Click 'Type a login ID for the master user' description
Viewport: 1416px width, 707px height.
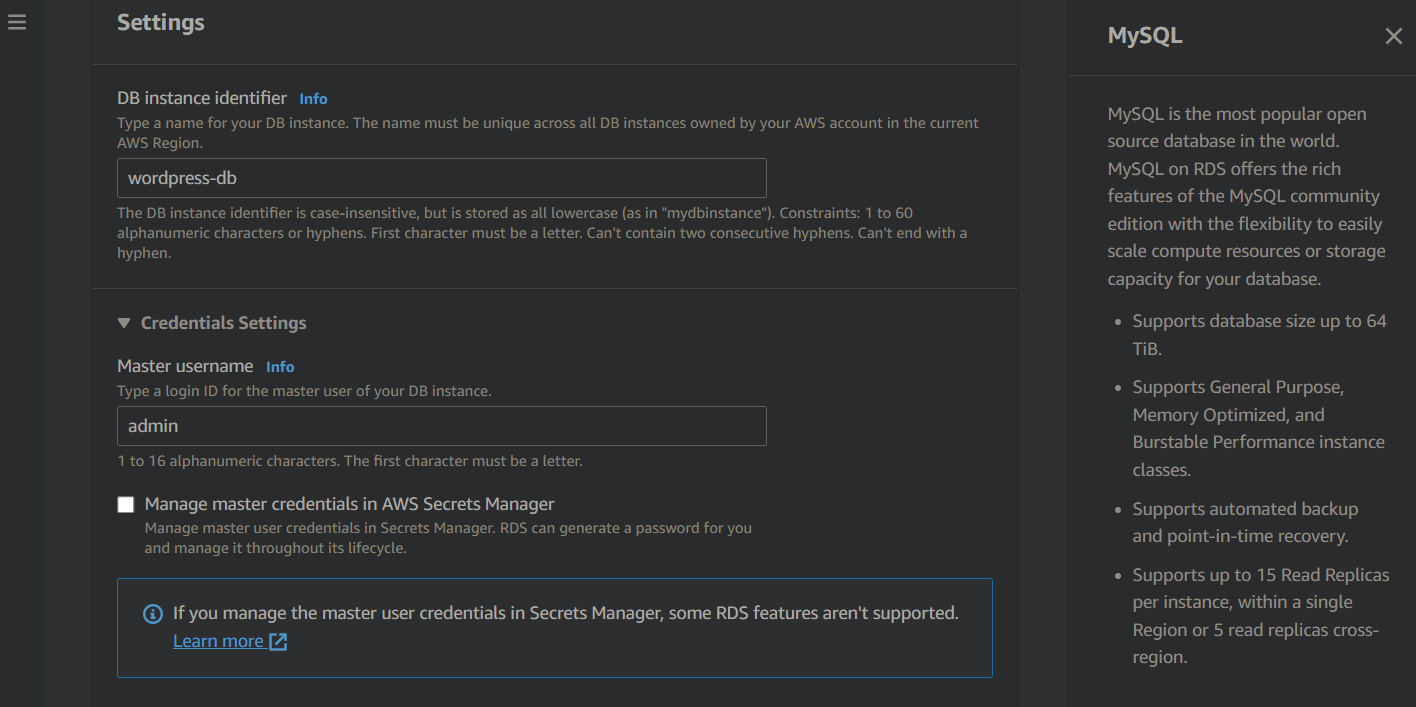click(304, 391)
